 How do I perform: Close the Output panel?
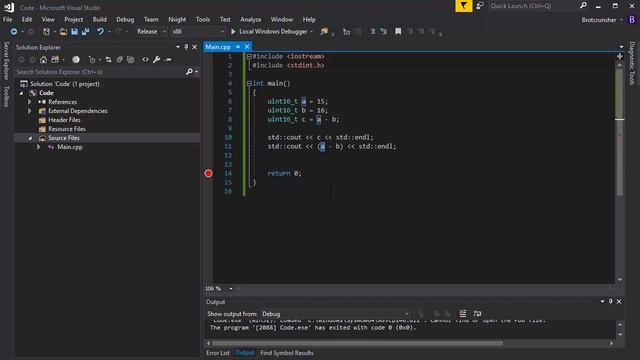point(619,302)
